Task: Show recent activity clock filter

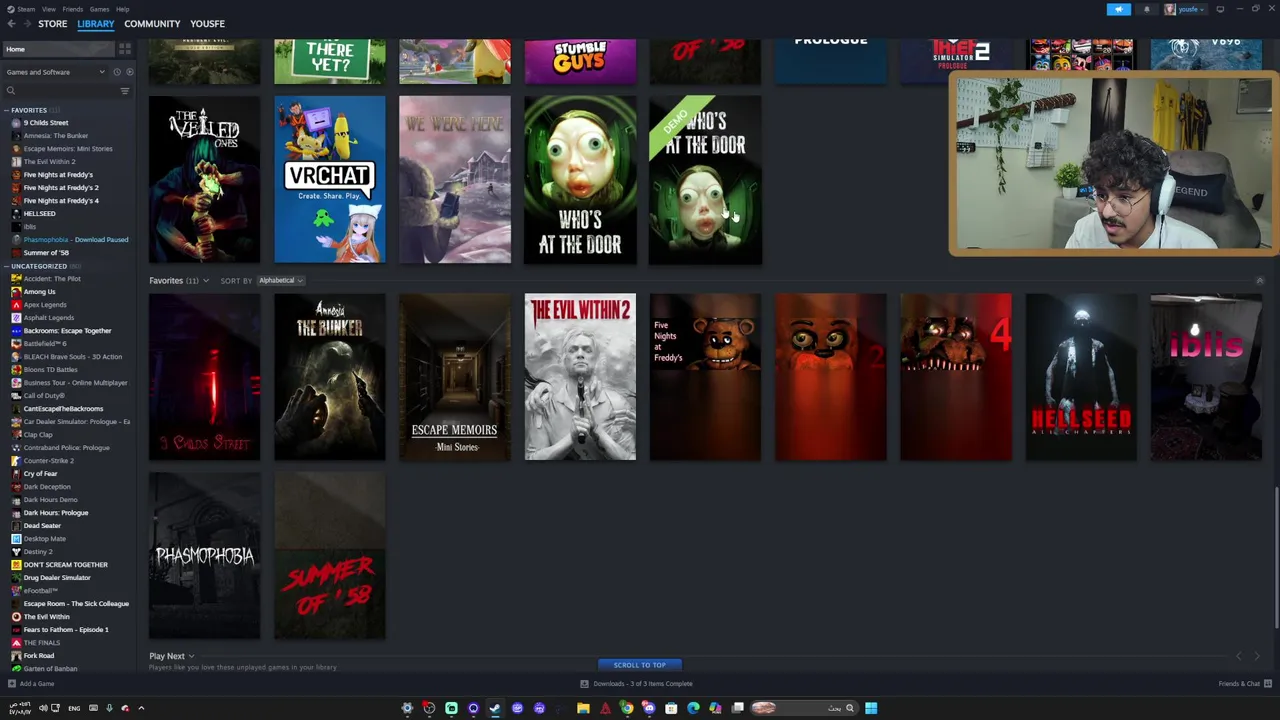Action: point(116,72)
